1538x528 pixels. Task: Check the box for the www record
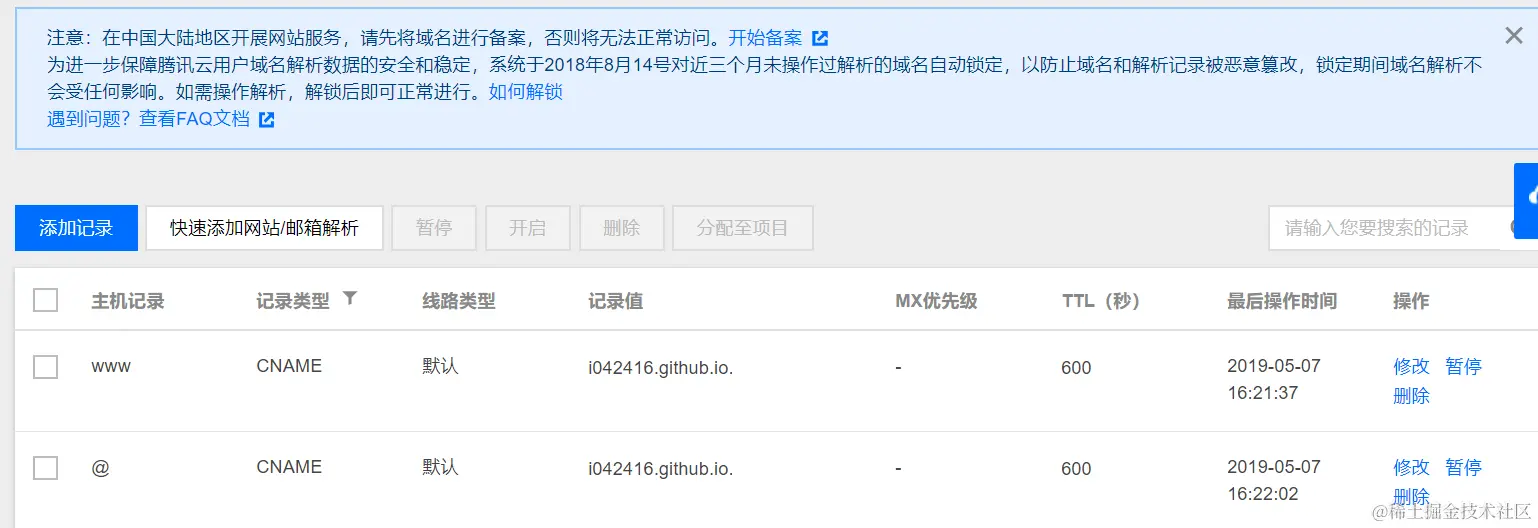[x=46, y=367]
